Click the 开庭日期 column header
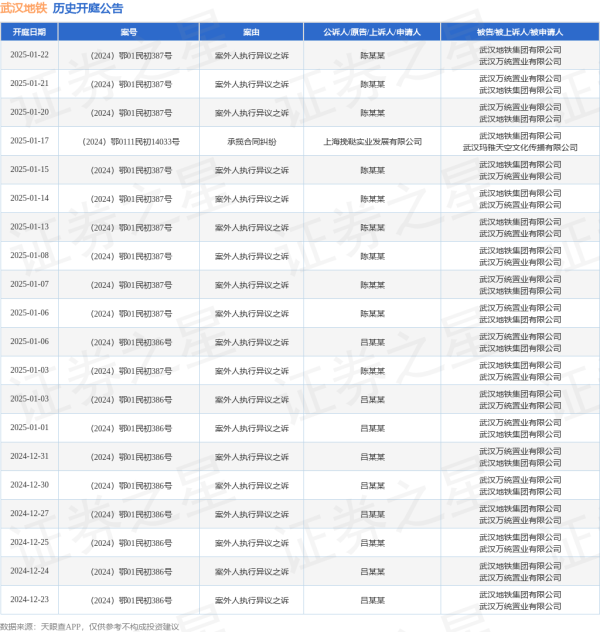The image size is (600, 632). click(x=29, y=32)
